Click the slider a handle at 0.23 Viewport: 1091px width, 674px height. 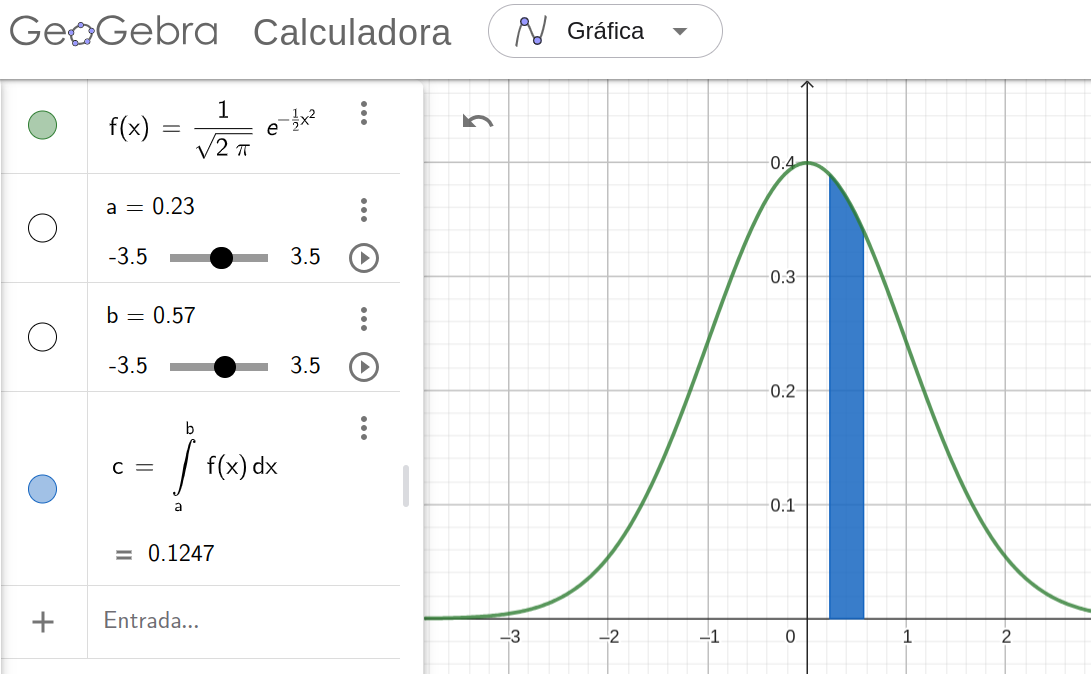click(221, 258)
